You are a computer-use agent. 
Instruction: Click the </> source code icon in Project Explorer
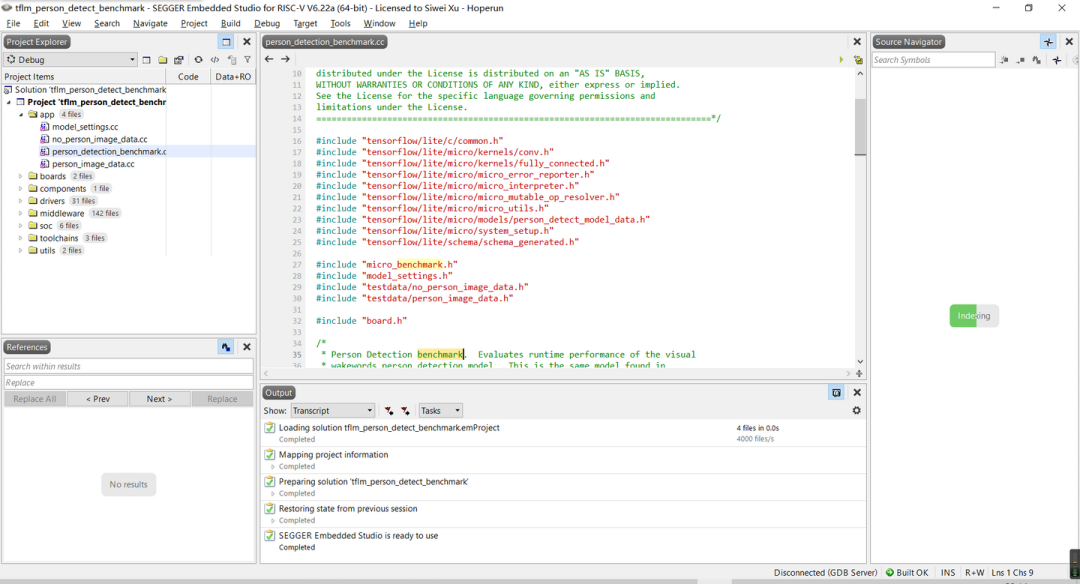point(215,60)
